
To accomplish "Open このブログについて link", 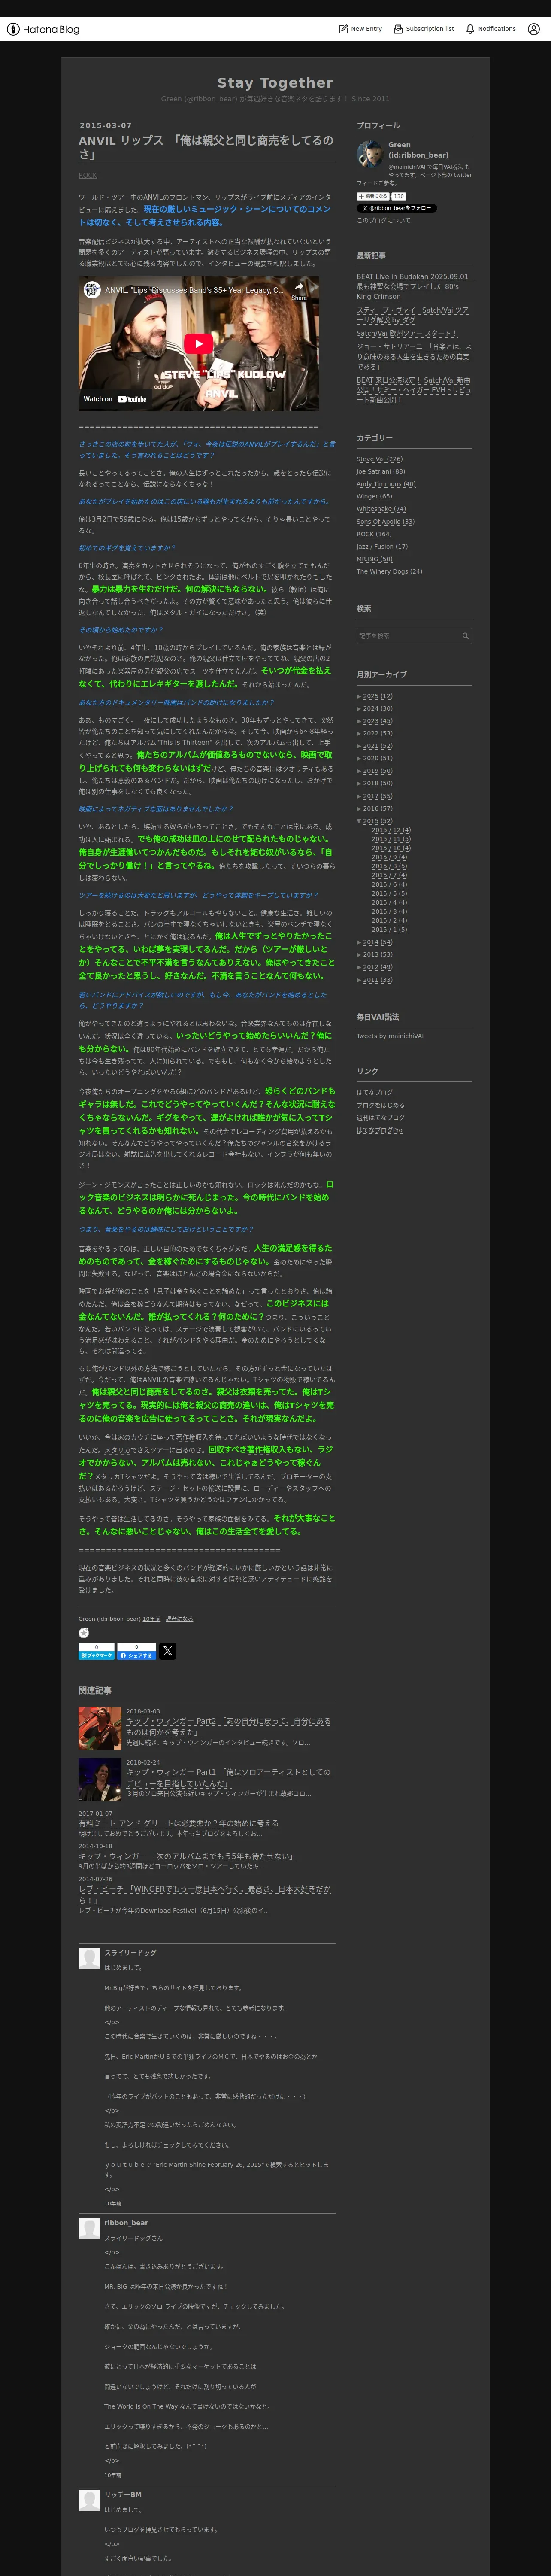I will tap(383, 220).
